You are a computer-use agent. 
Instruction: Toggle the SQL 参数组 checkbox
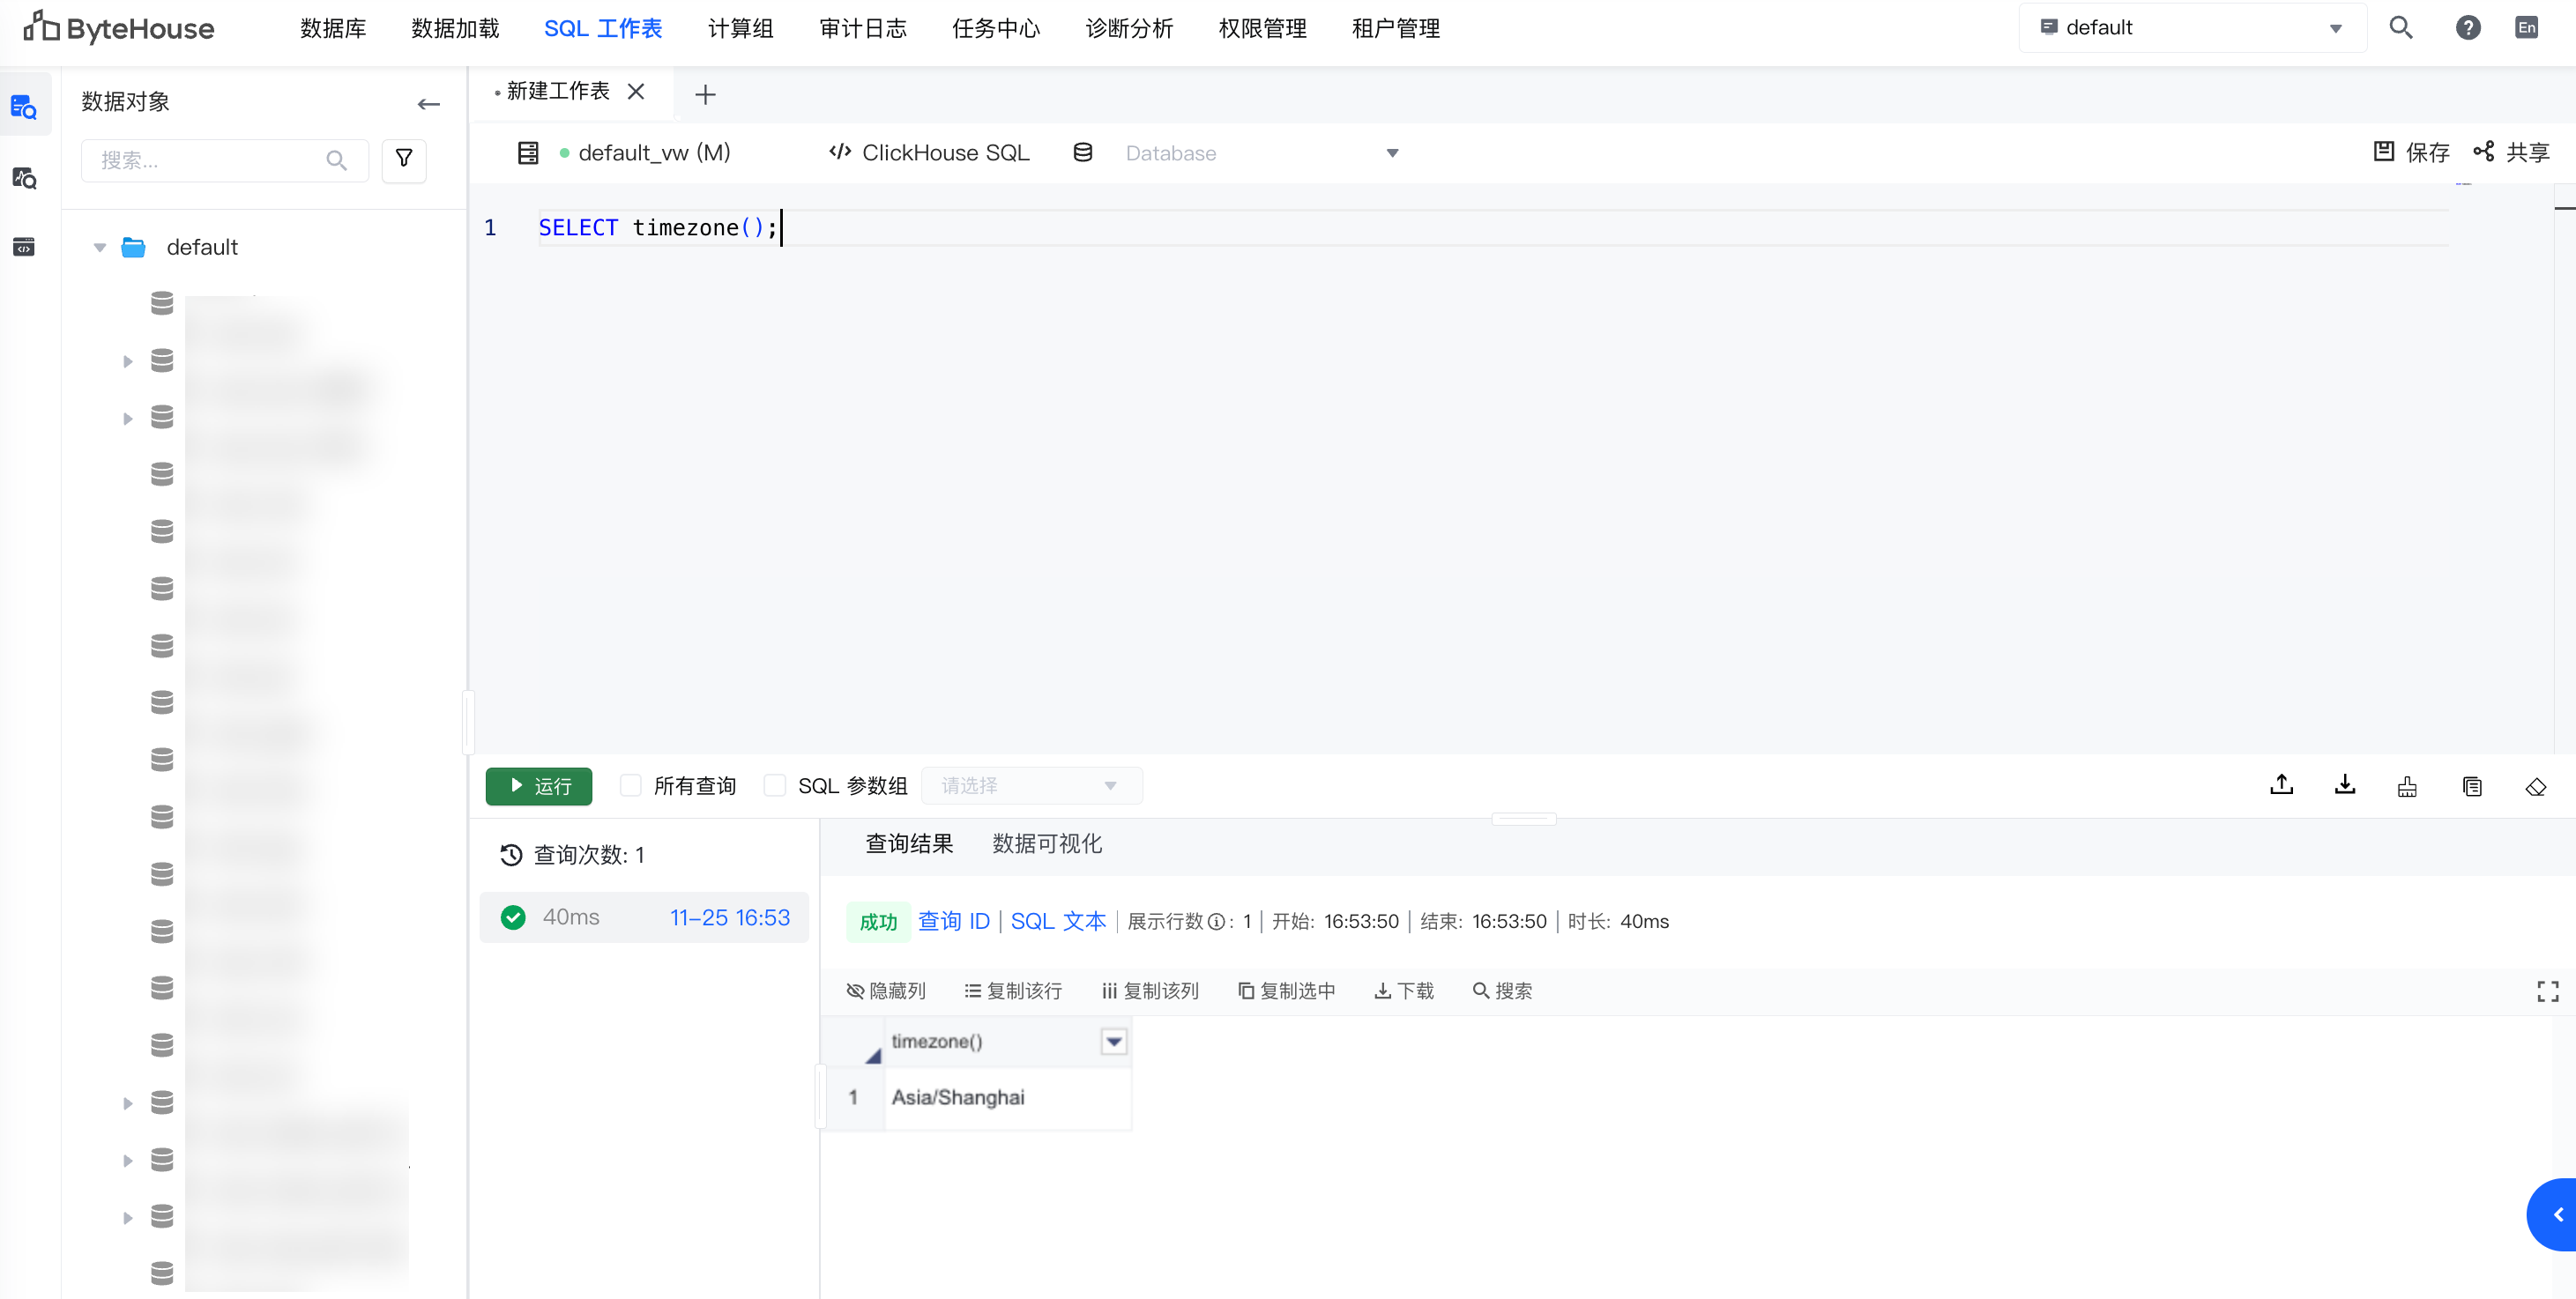[x=774, y=785]
